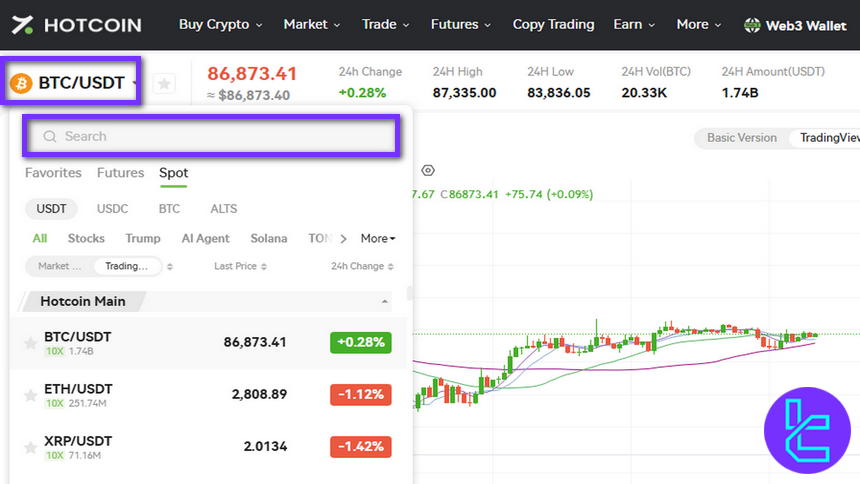Screen dimensions: 860x484
Task: Select the ETH/USDT row
Action: point(208,395)
